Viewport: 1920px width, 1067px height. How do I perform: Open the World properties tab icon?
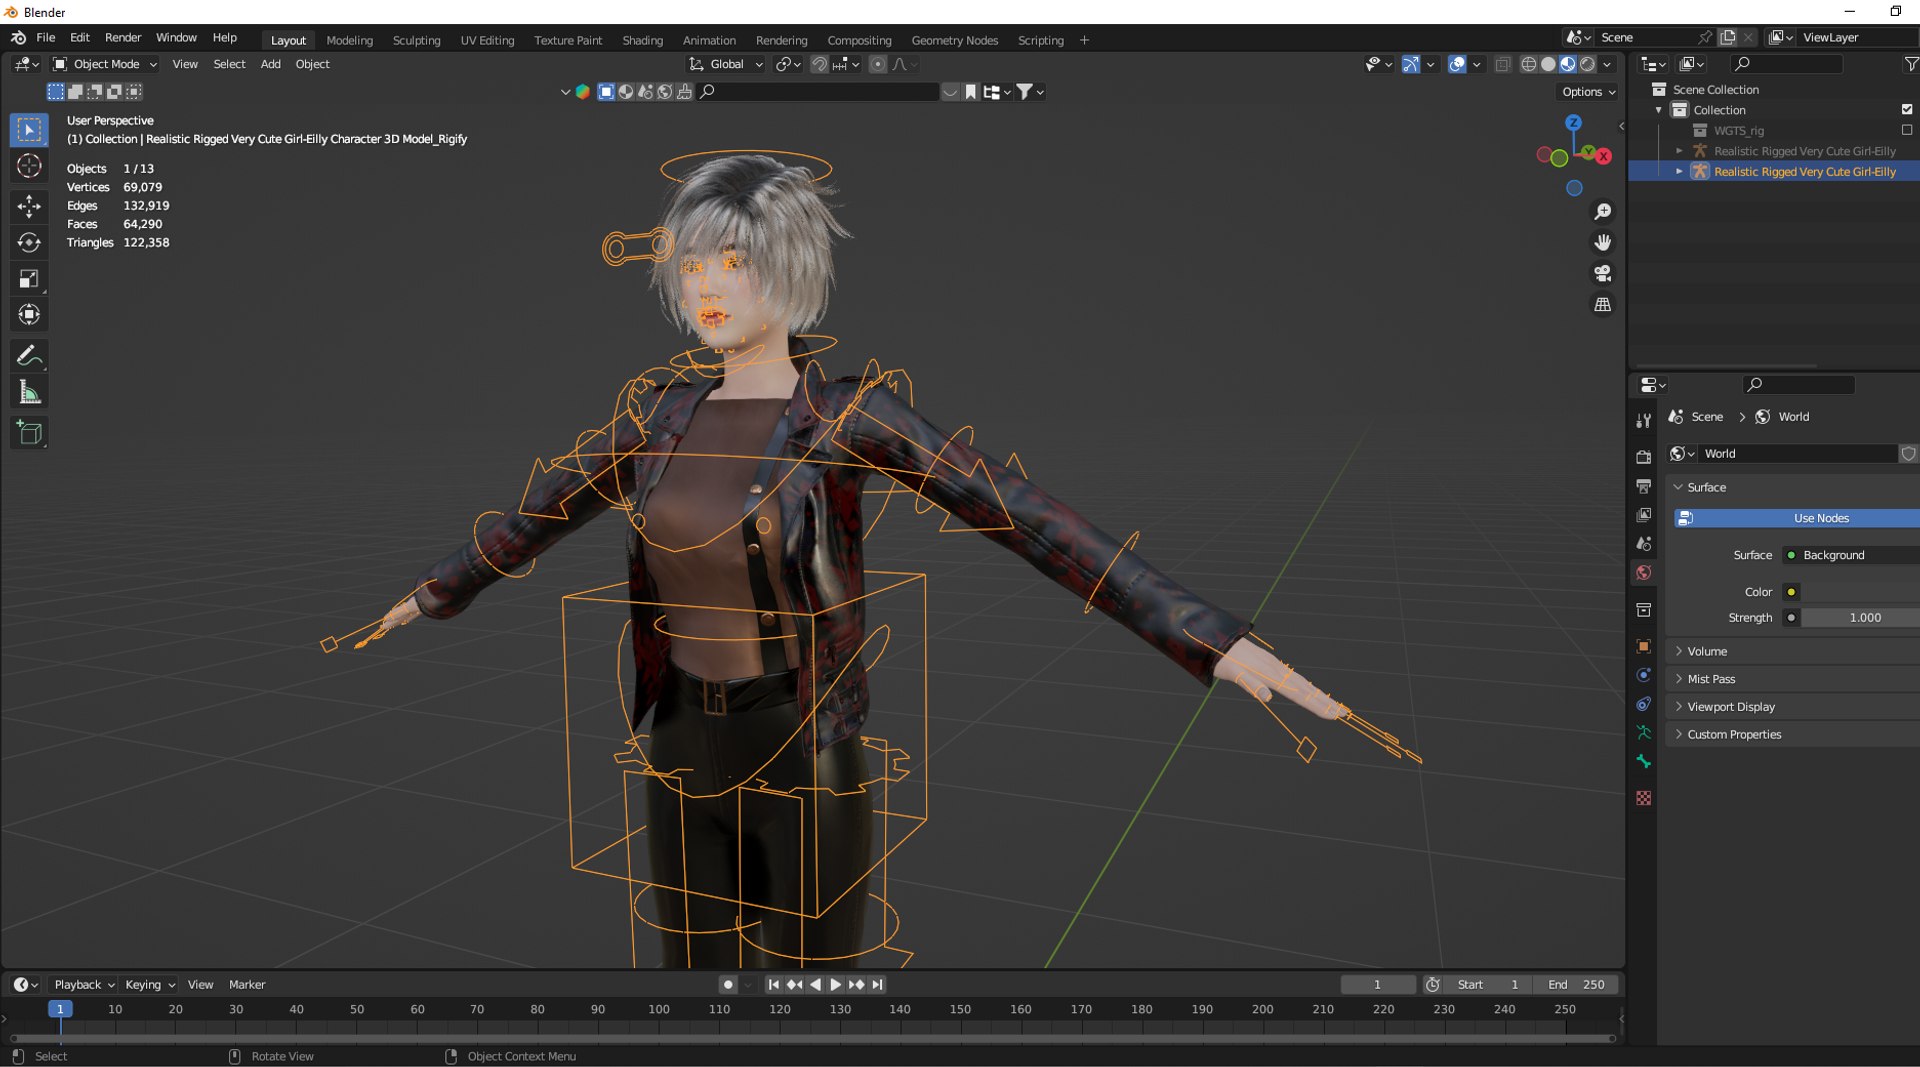tap(1643, 573)
